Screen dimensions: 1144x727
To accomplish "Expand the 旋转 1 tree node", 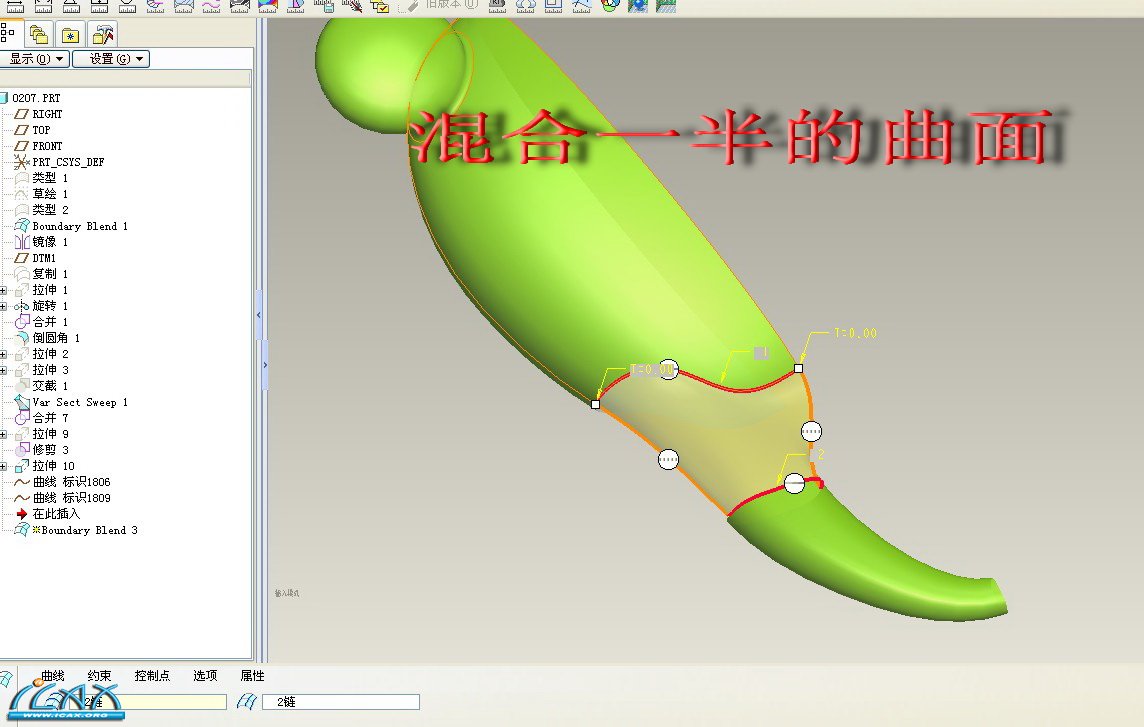I will 4,306.
